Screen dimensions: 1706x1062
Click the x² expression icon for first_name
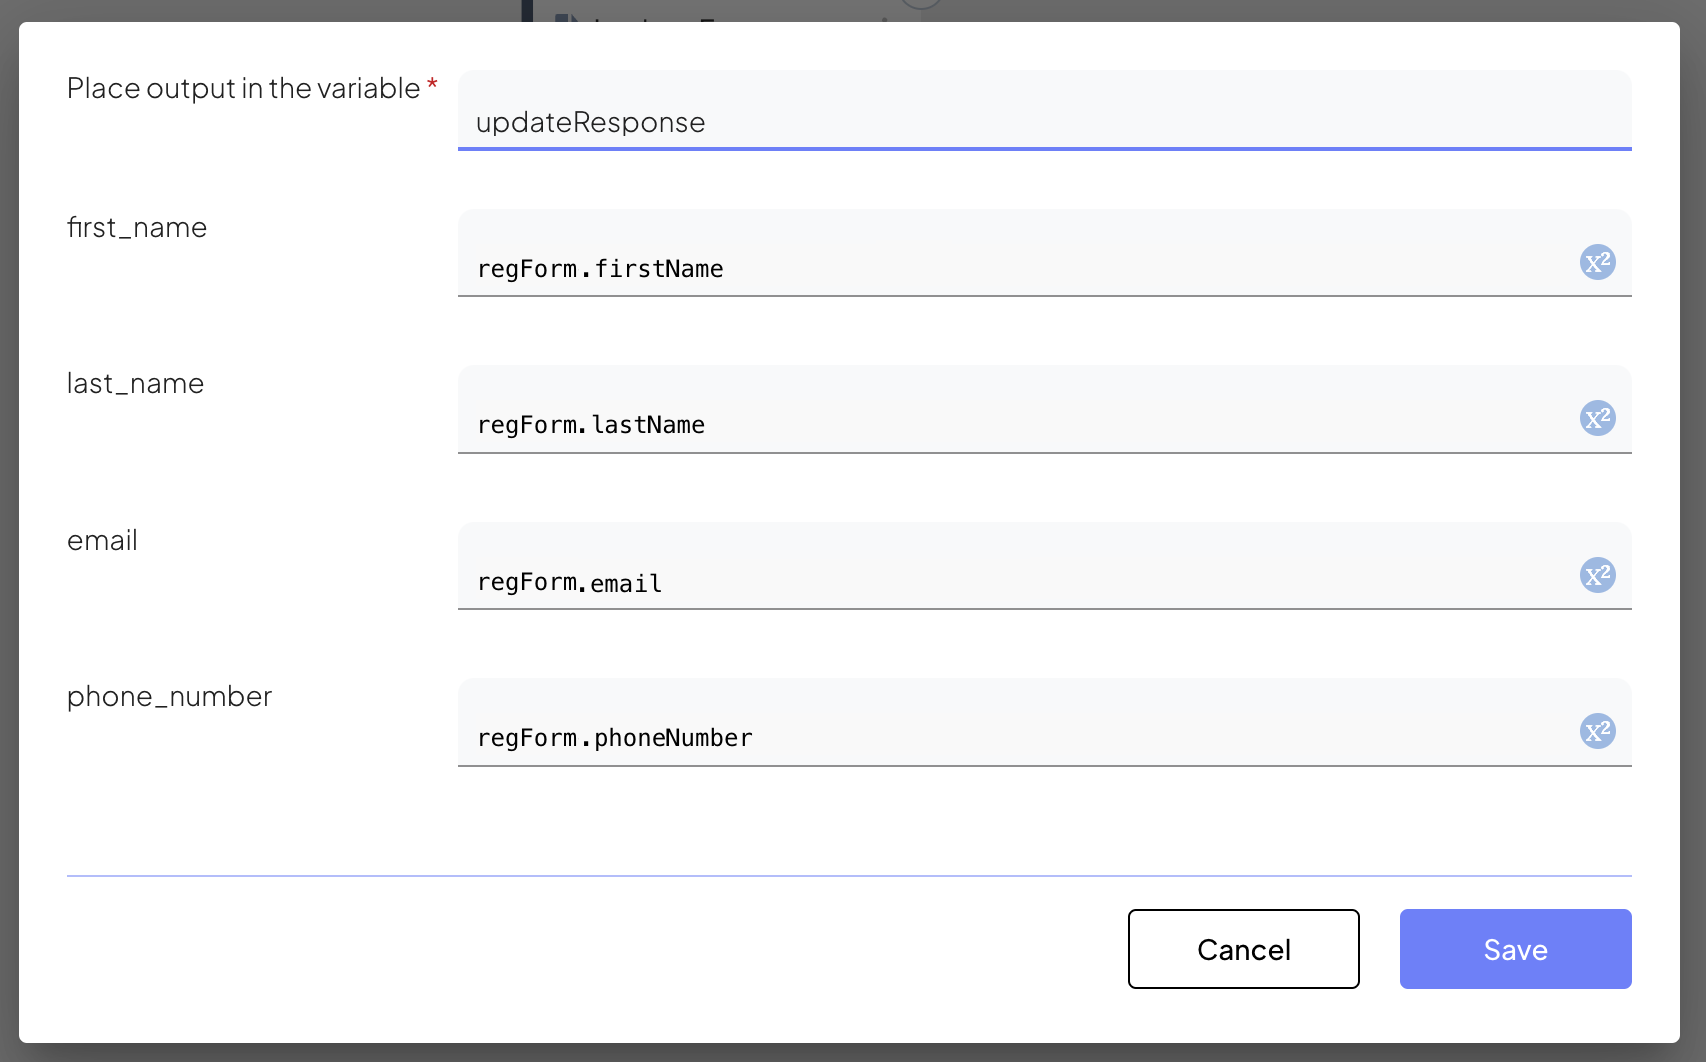coord(1597,262)
